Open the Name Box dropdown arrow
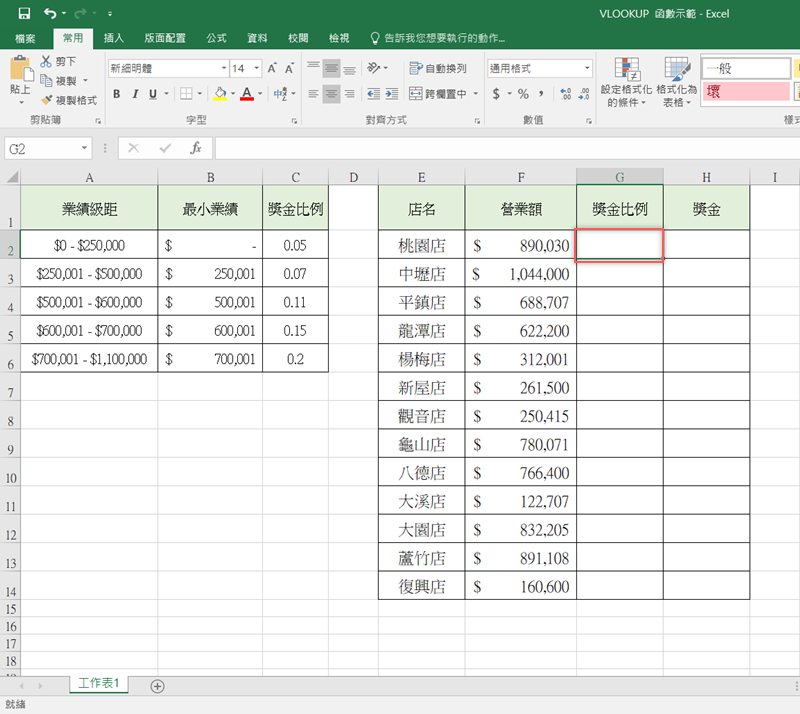800x714 pixels. point(85,148)
